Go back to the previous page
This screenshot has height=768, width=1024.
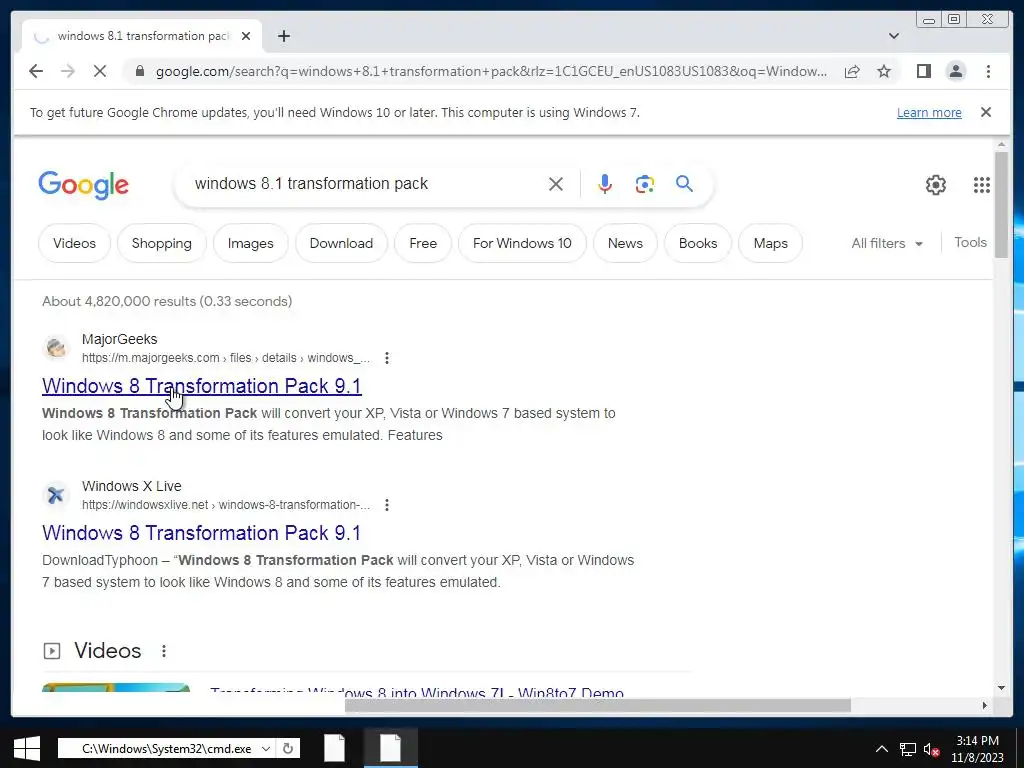pos(36,71)
